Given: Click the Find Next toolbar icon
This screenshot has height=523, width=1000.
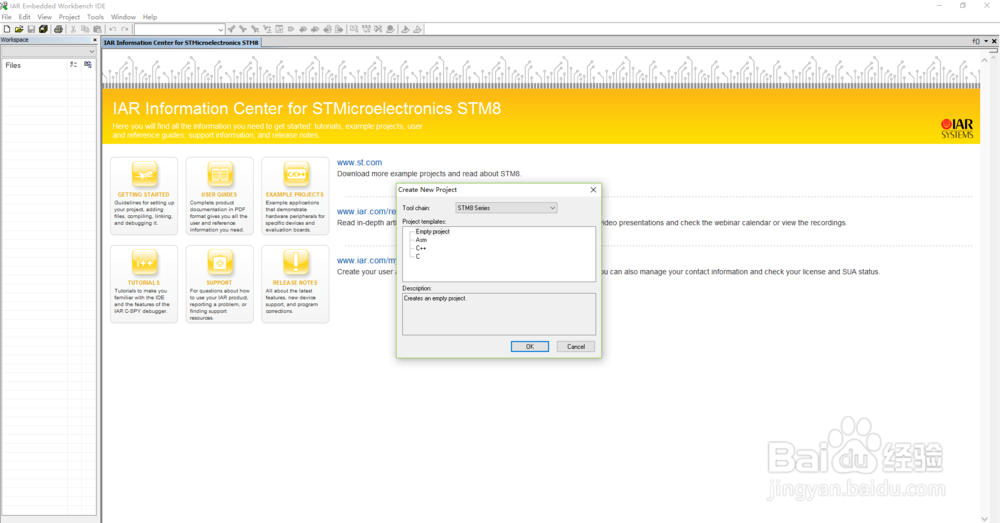Looking at the screenshot, I should pyautogui.click(x=243, y=29).
